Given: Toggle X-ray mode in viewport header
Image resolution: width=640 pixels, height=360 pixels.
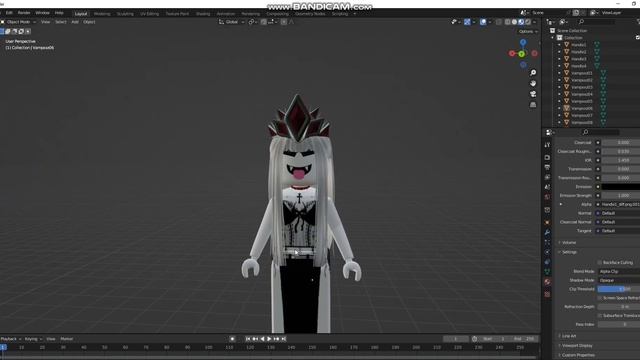Looking at the screenshot, I should tap(499, 22).
